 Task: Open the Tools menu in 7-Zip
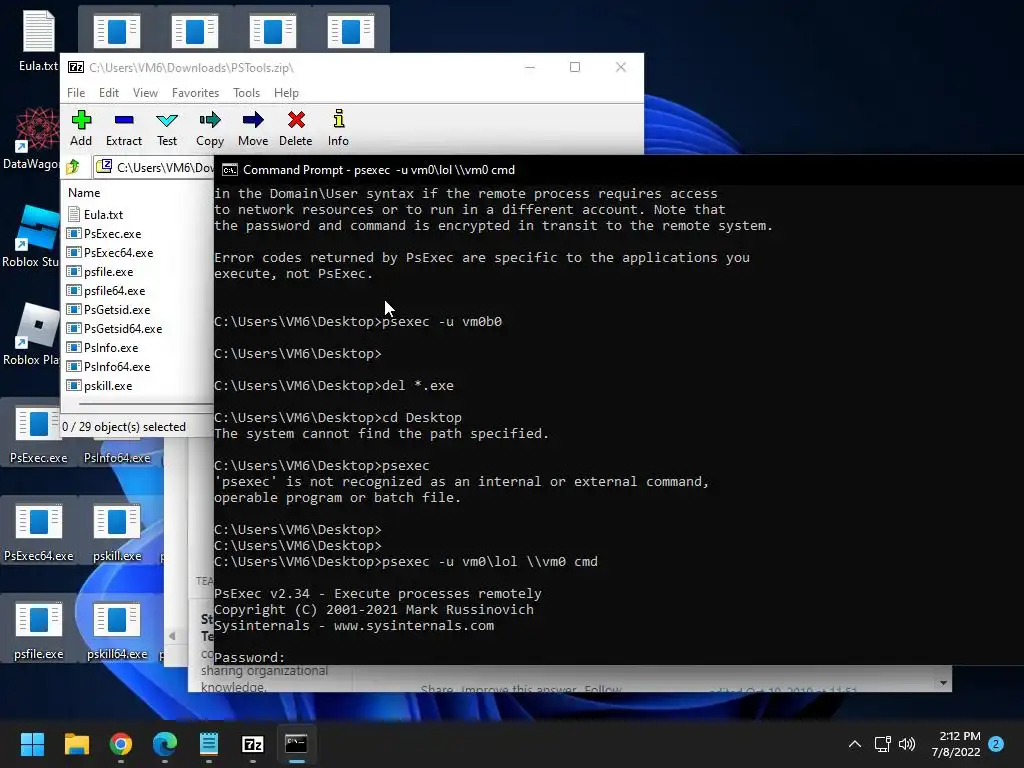(246, 93)
